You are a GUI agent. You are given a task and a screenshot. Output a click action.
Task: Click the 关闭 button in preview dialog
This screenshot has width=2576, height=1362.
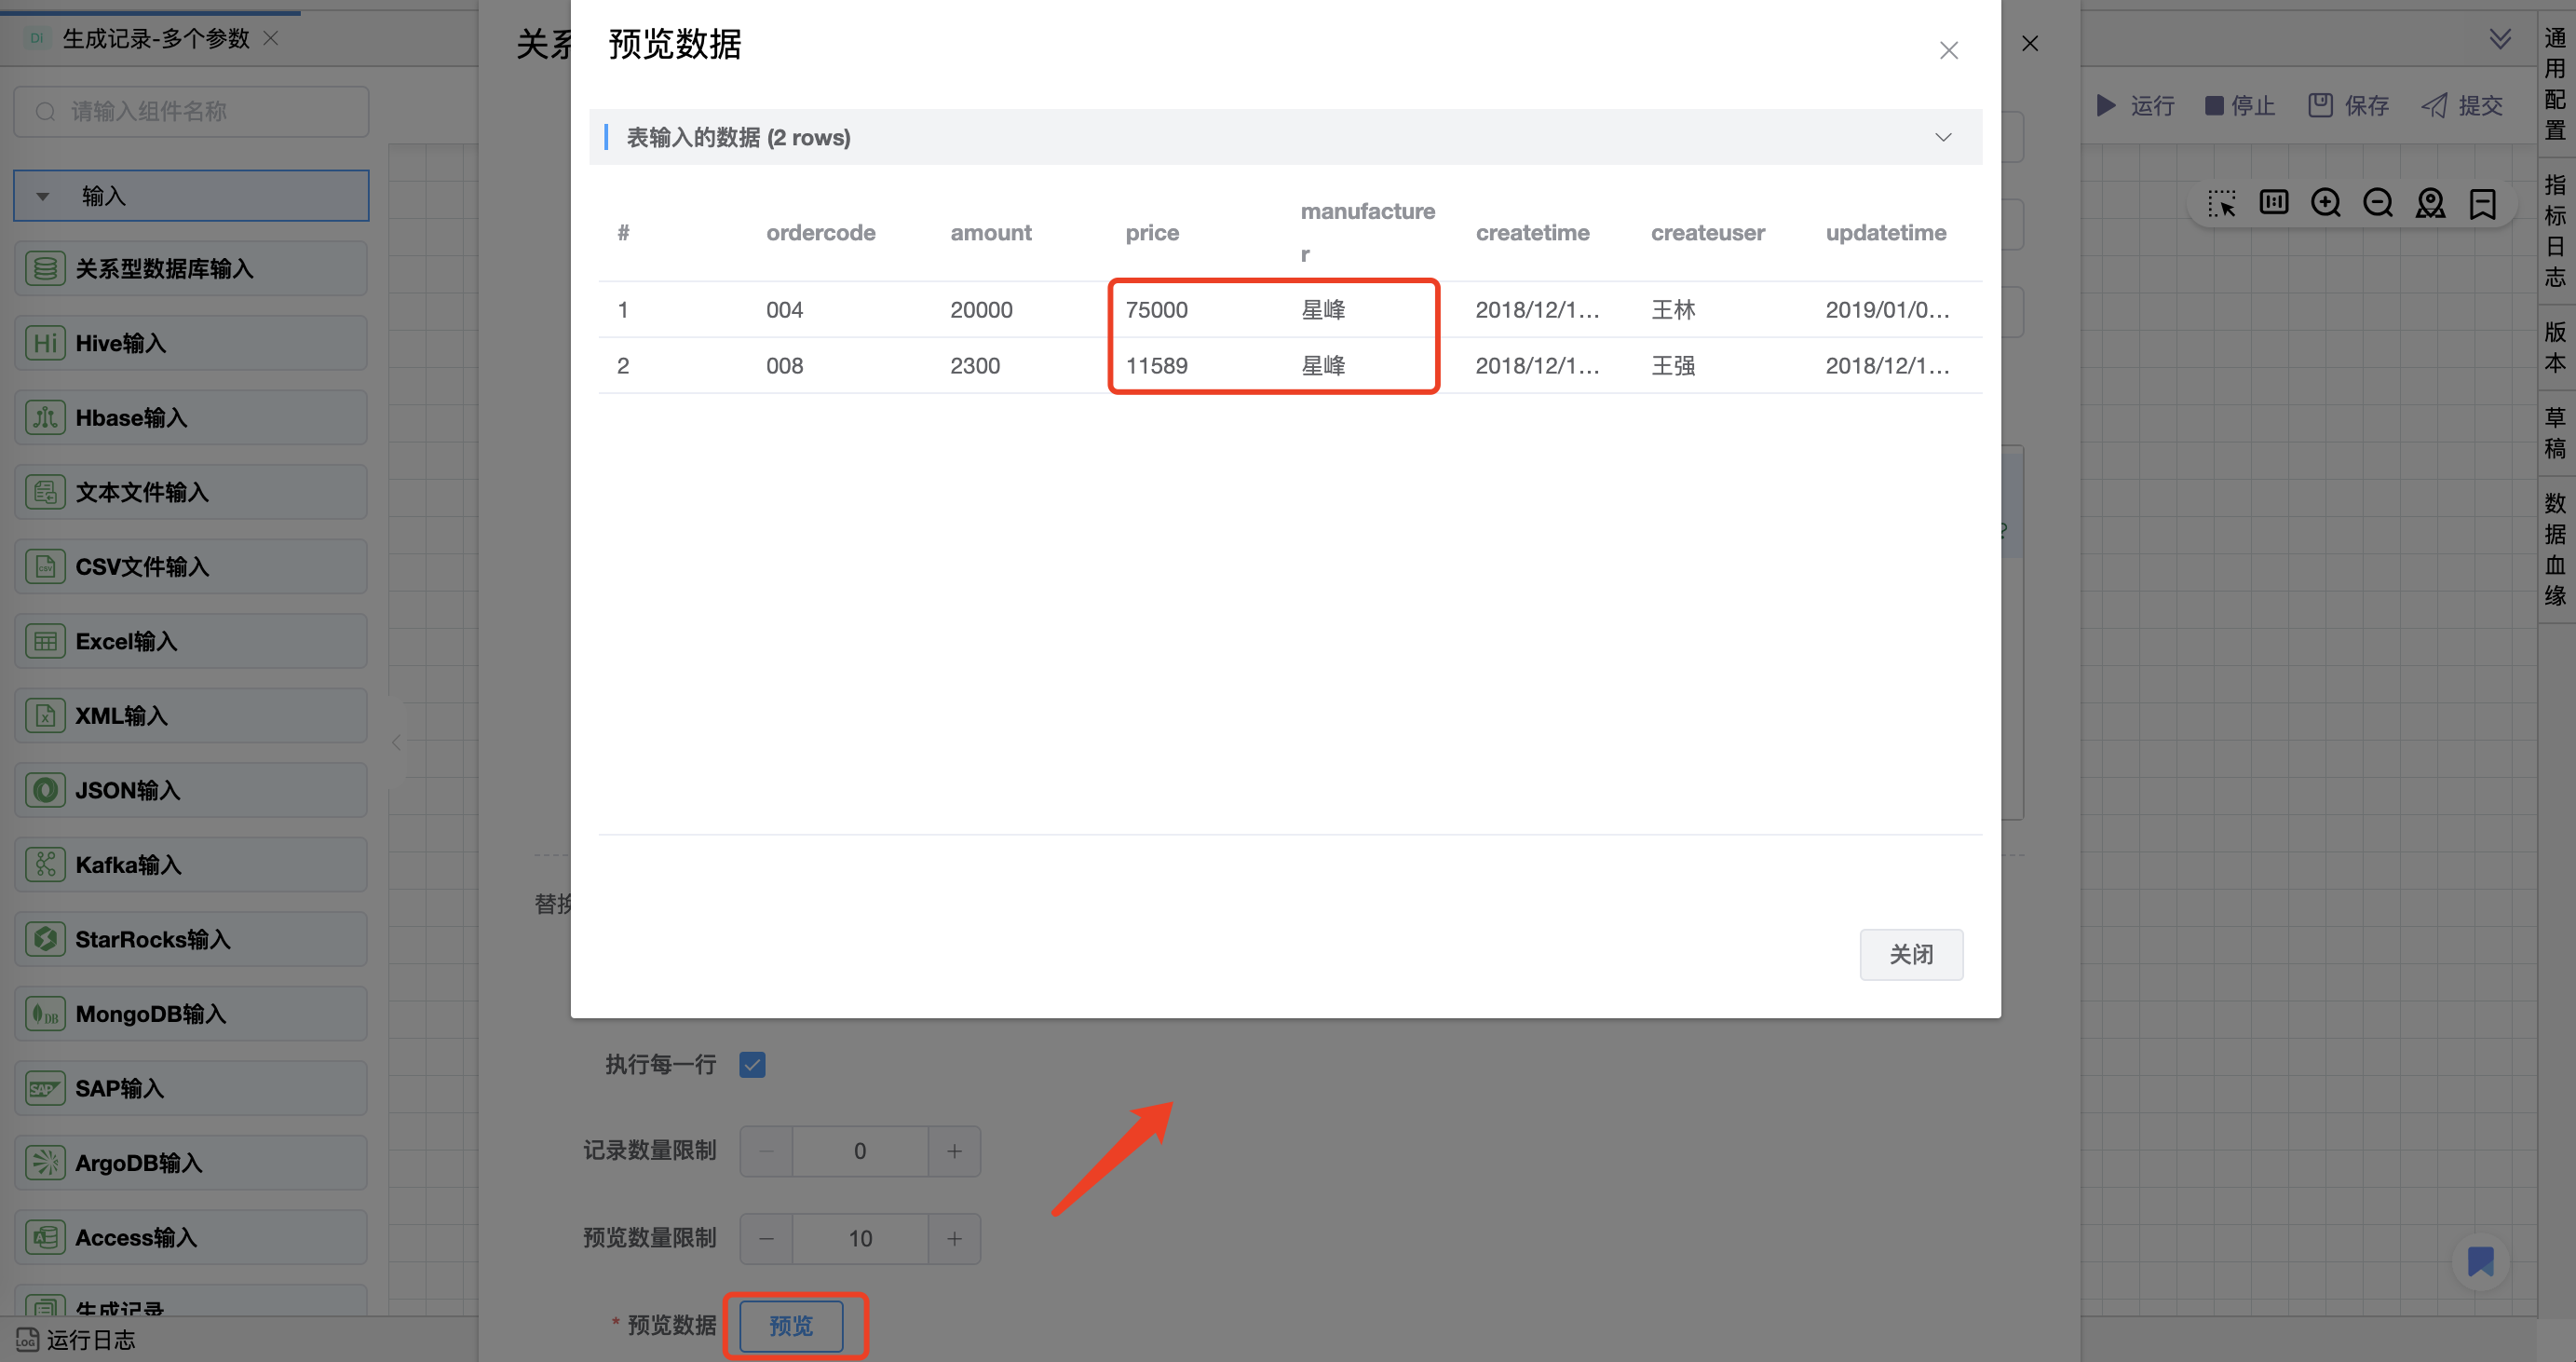tap(1910, 954)
